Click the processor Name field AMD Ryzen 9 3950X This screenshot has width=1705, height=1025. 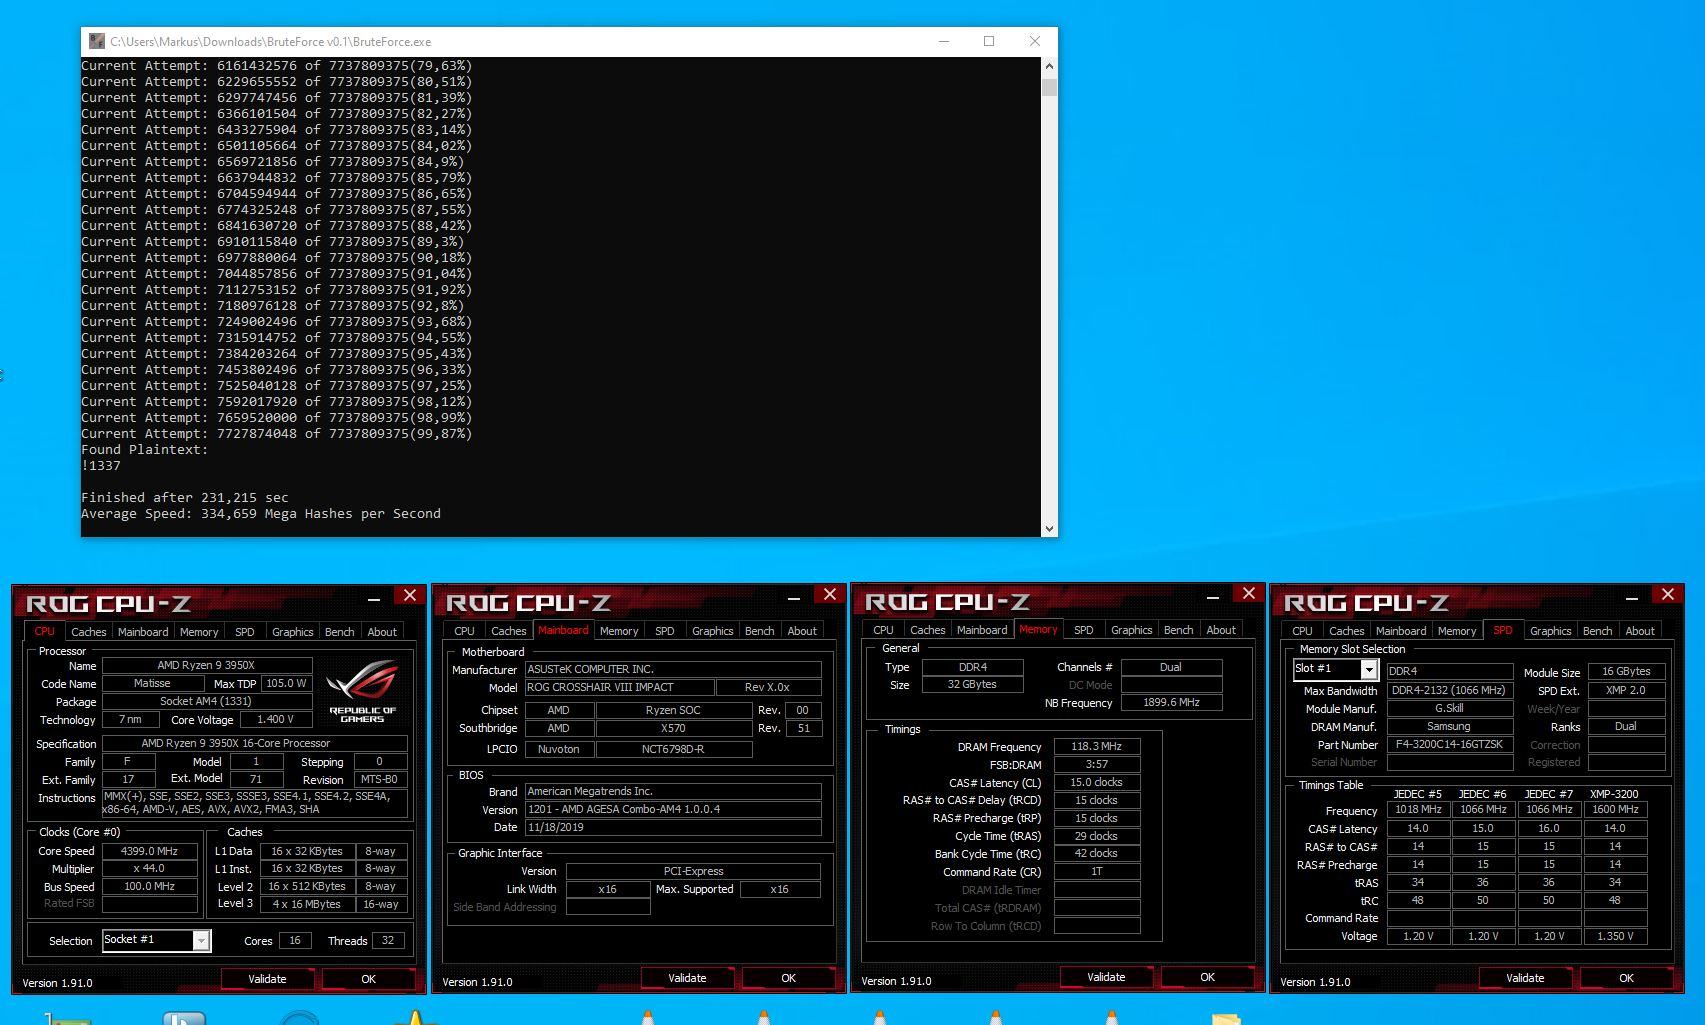207,665
